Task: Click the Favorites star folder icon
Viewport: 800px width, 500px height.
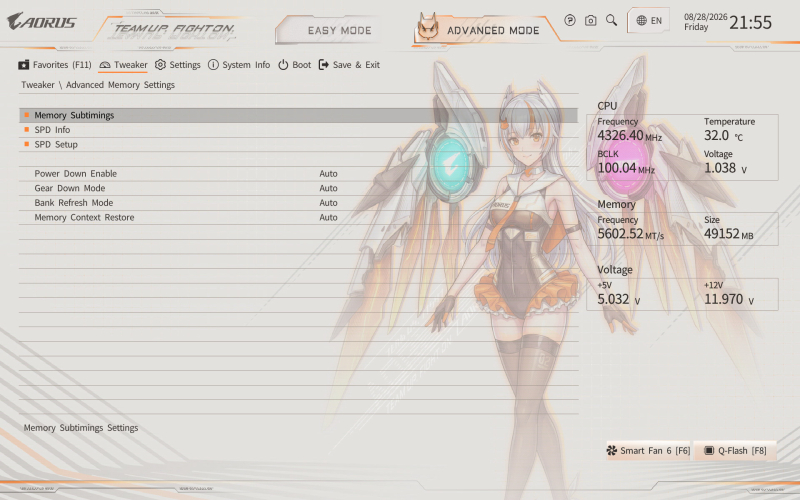Action: point(23,65)
